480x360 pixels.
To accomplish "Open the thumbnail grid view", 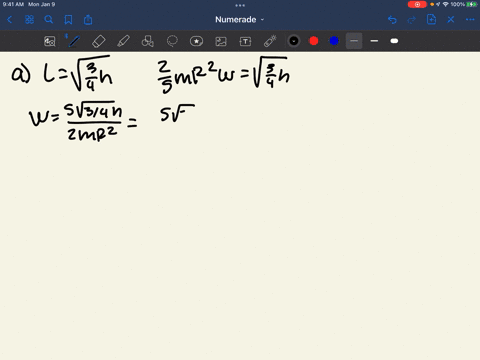I will [29, 20].
